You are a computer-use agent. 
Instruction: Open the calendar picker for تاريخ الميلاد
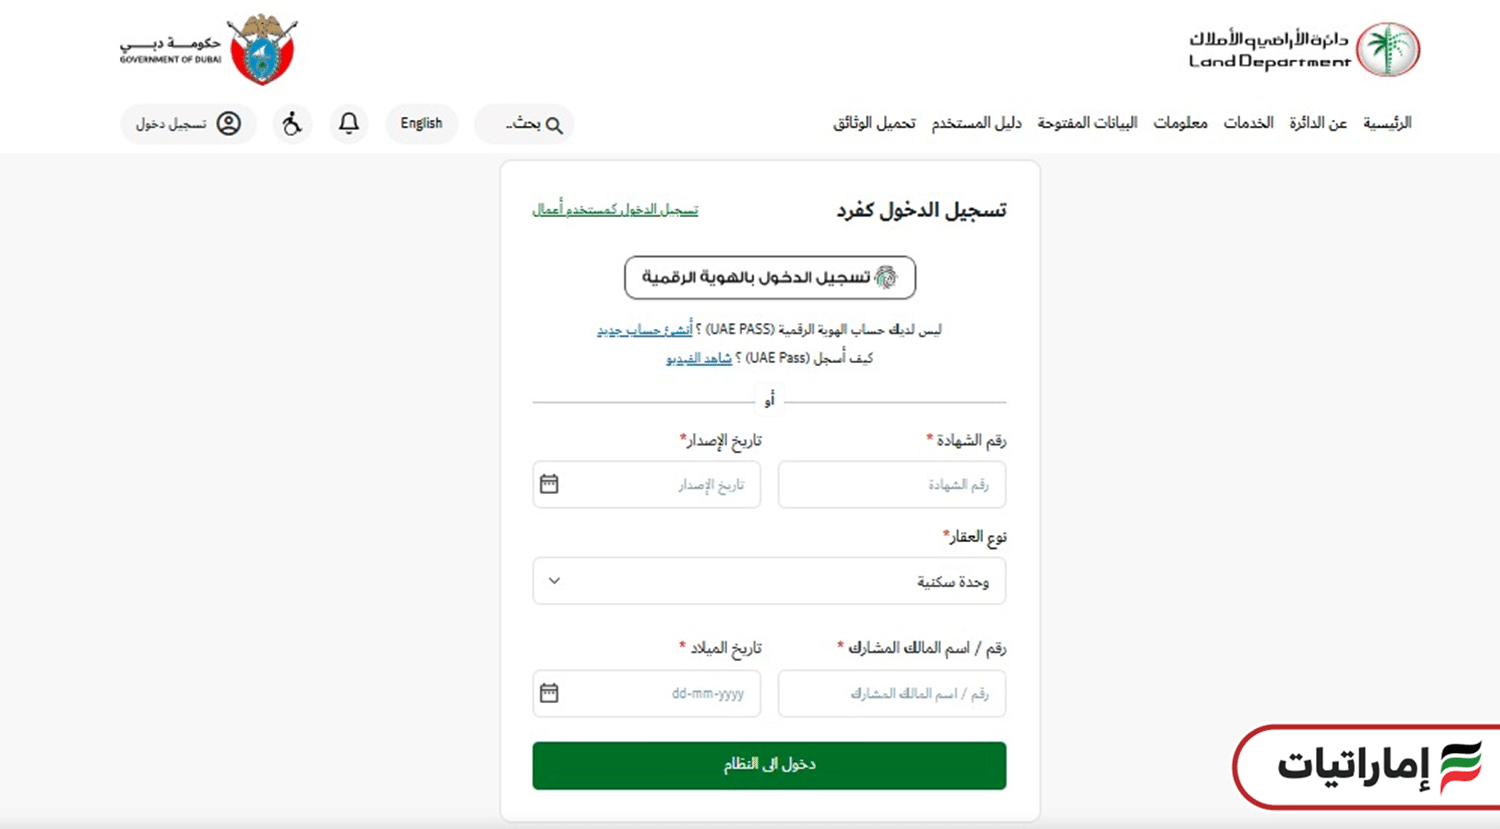tap(548, 693)
